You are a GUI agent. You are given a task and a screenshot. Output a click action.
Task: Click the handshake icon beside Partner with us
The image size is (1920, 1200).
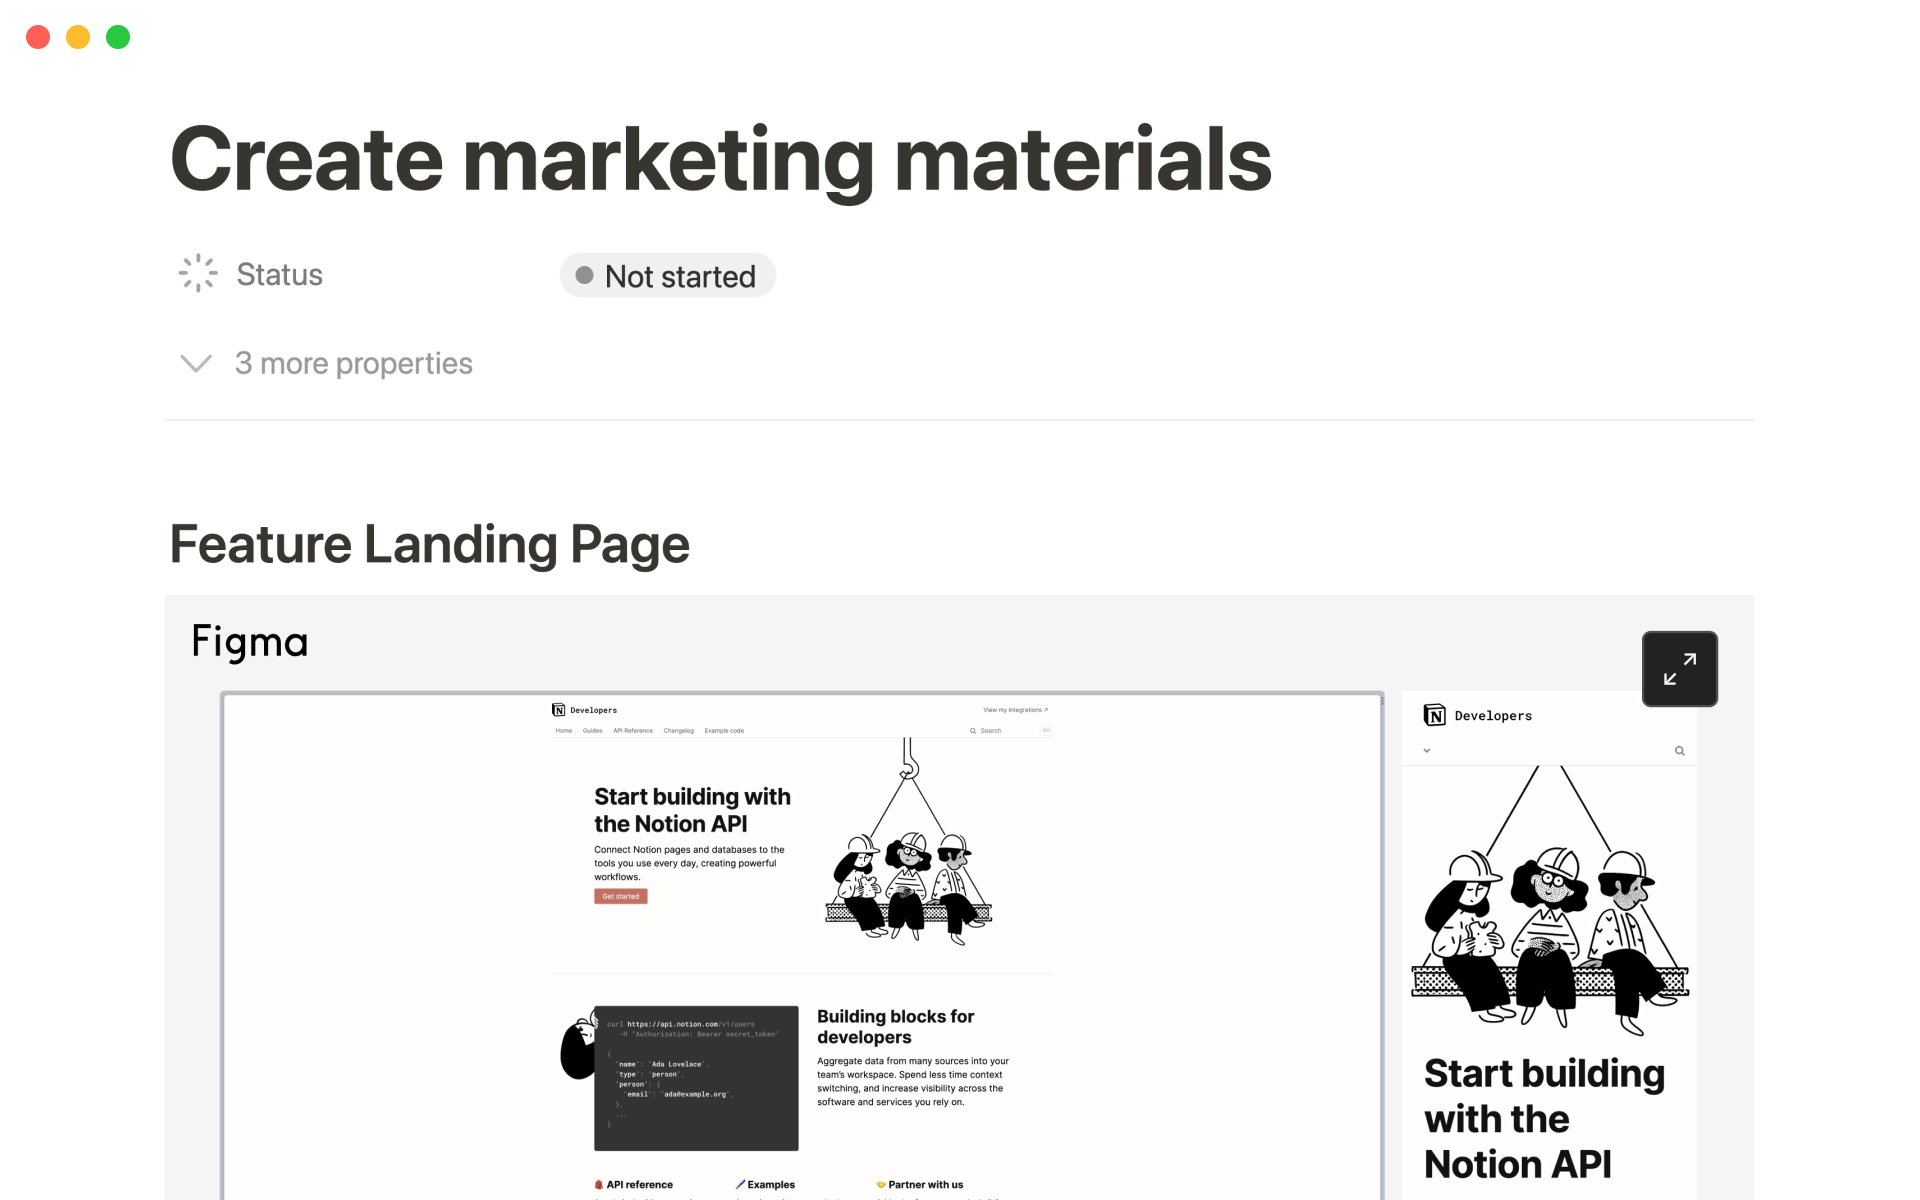(x=881, y=1184)
